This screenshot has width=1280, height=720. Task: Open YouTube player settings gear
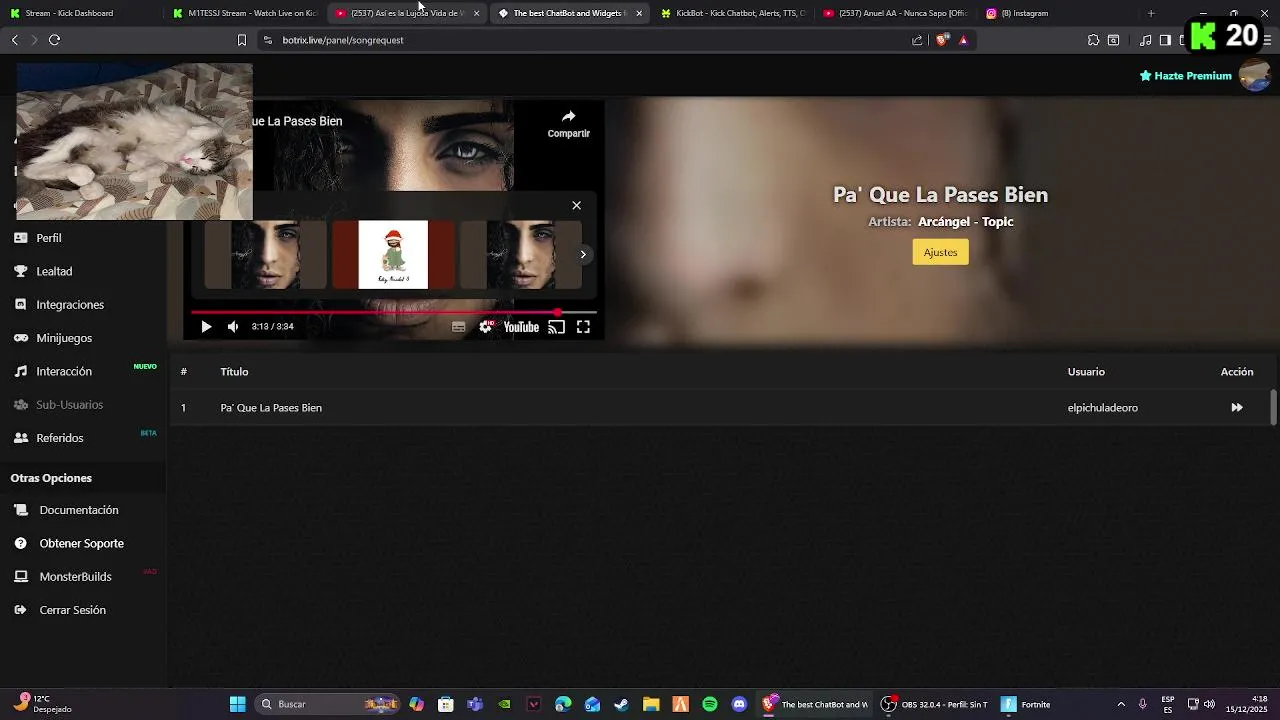(486, 327)
